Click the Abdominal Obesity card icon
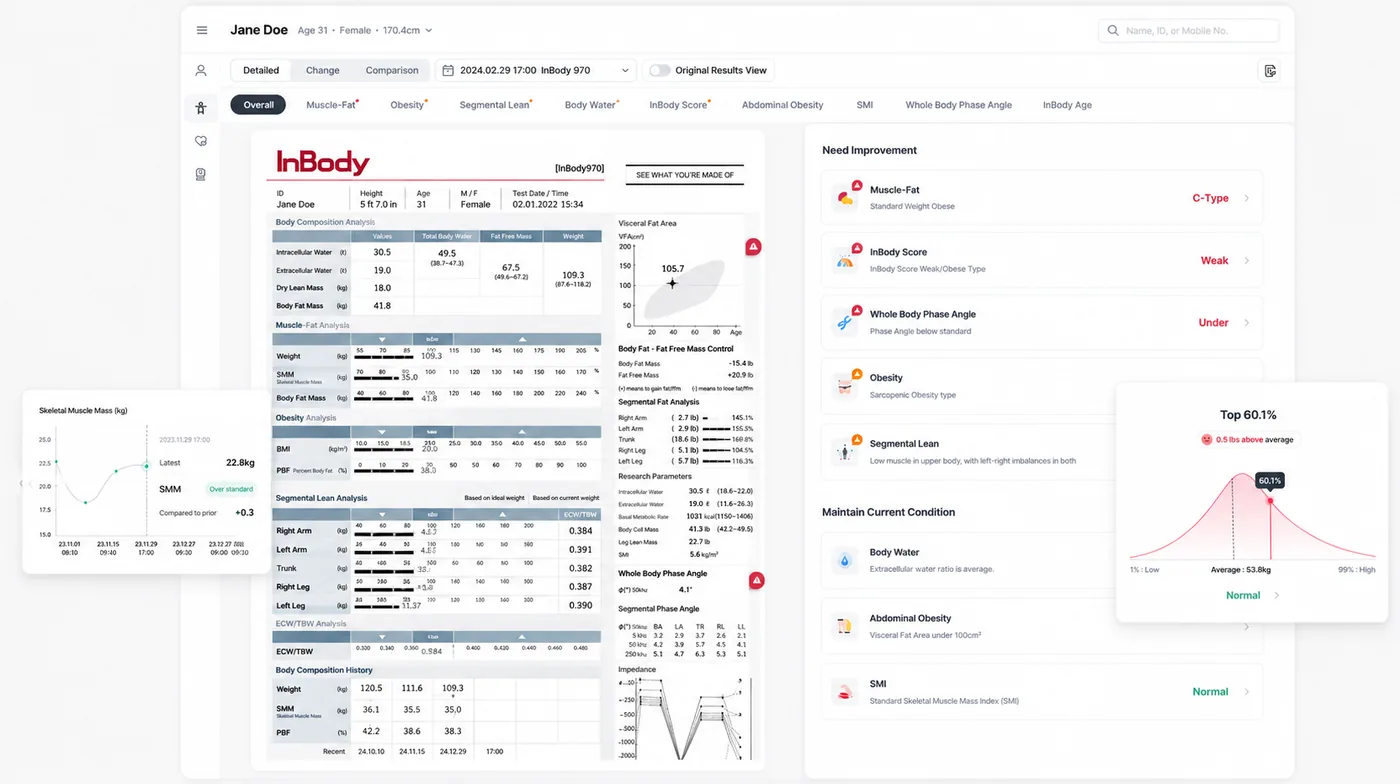 845,627
